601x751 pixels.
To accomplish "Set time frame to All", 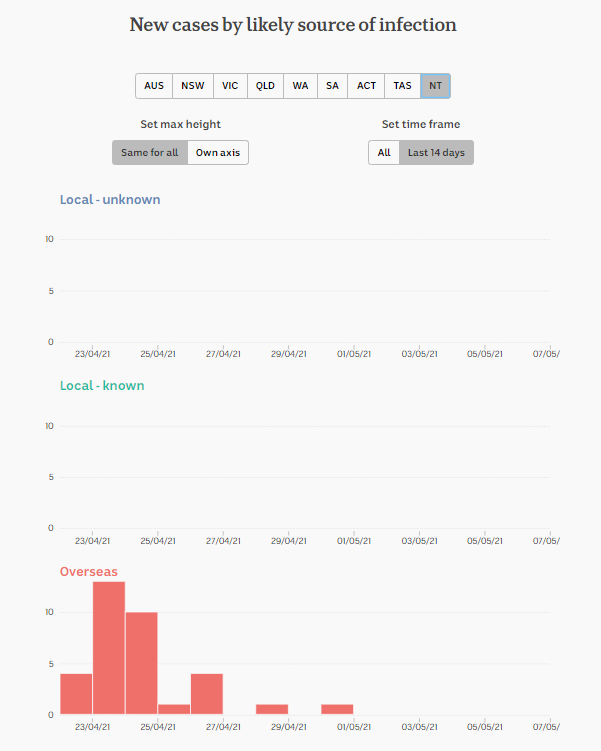I will point(384,152).
